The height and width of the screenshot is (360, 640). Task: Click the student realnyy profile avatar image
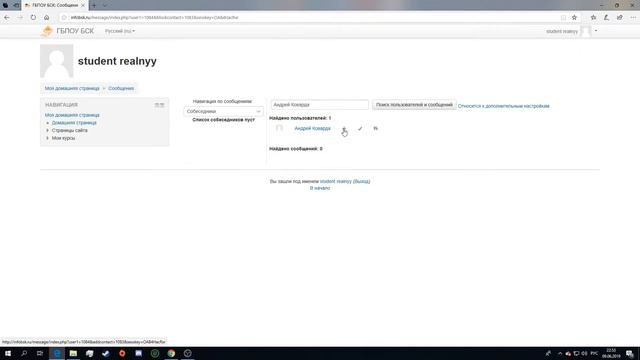coord(57,61)
